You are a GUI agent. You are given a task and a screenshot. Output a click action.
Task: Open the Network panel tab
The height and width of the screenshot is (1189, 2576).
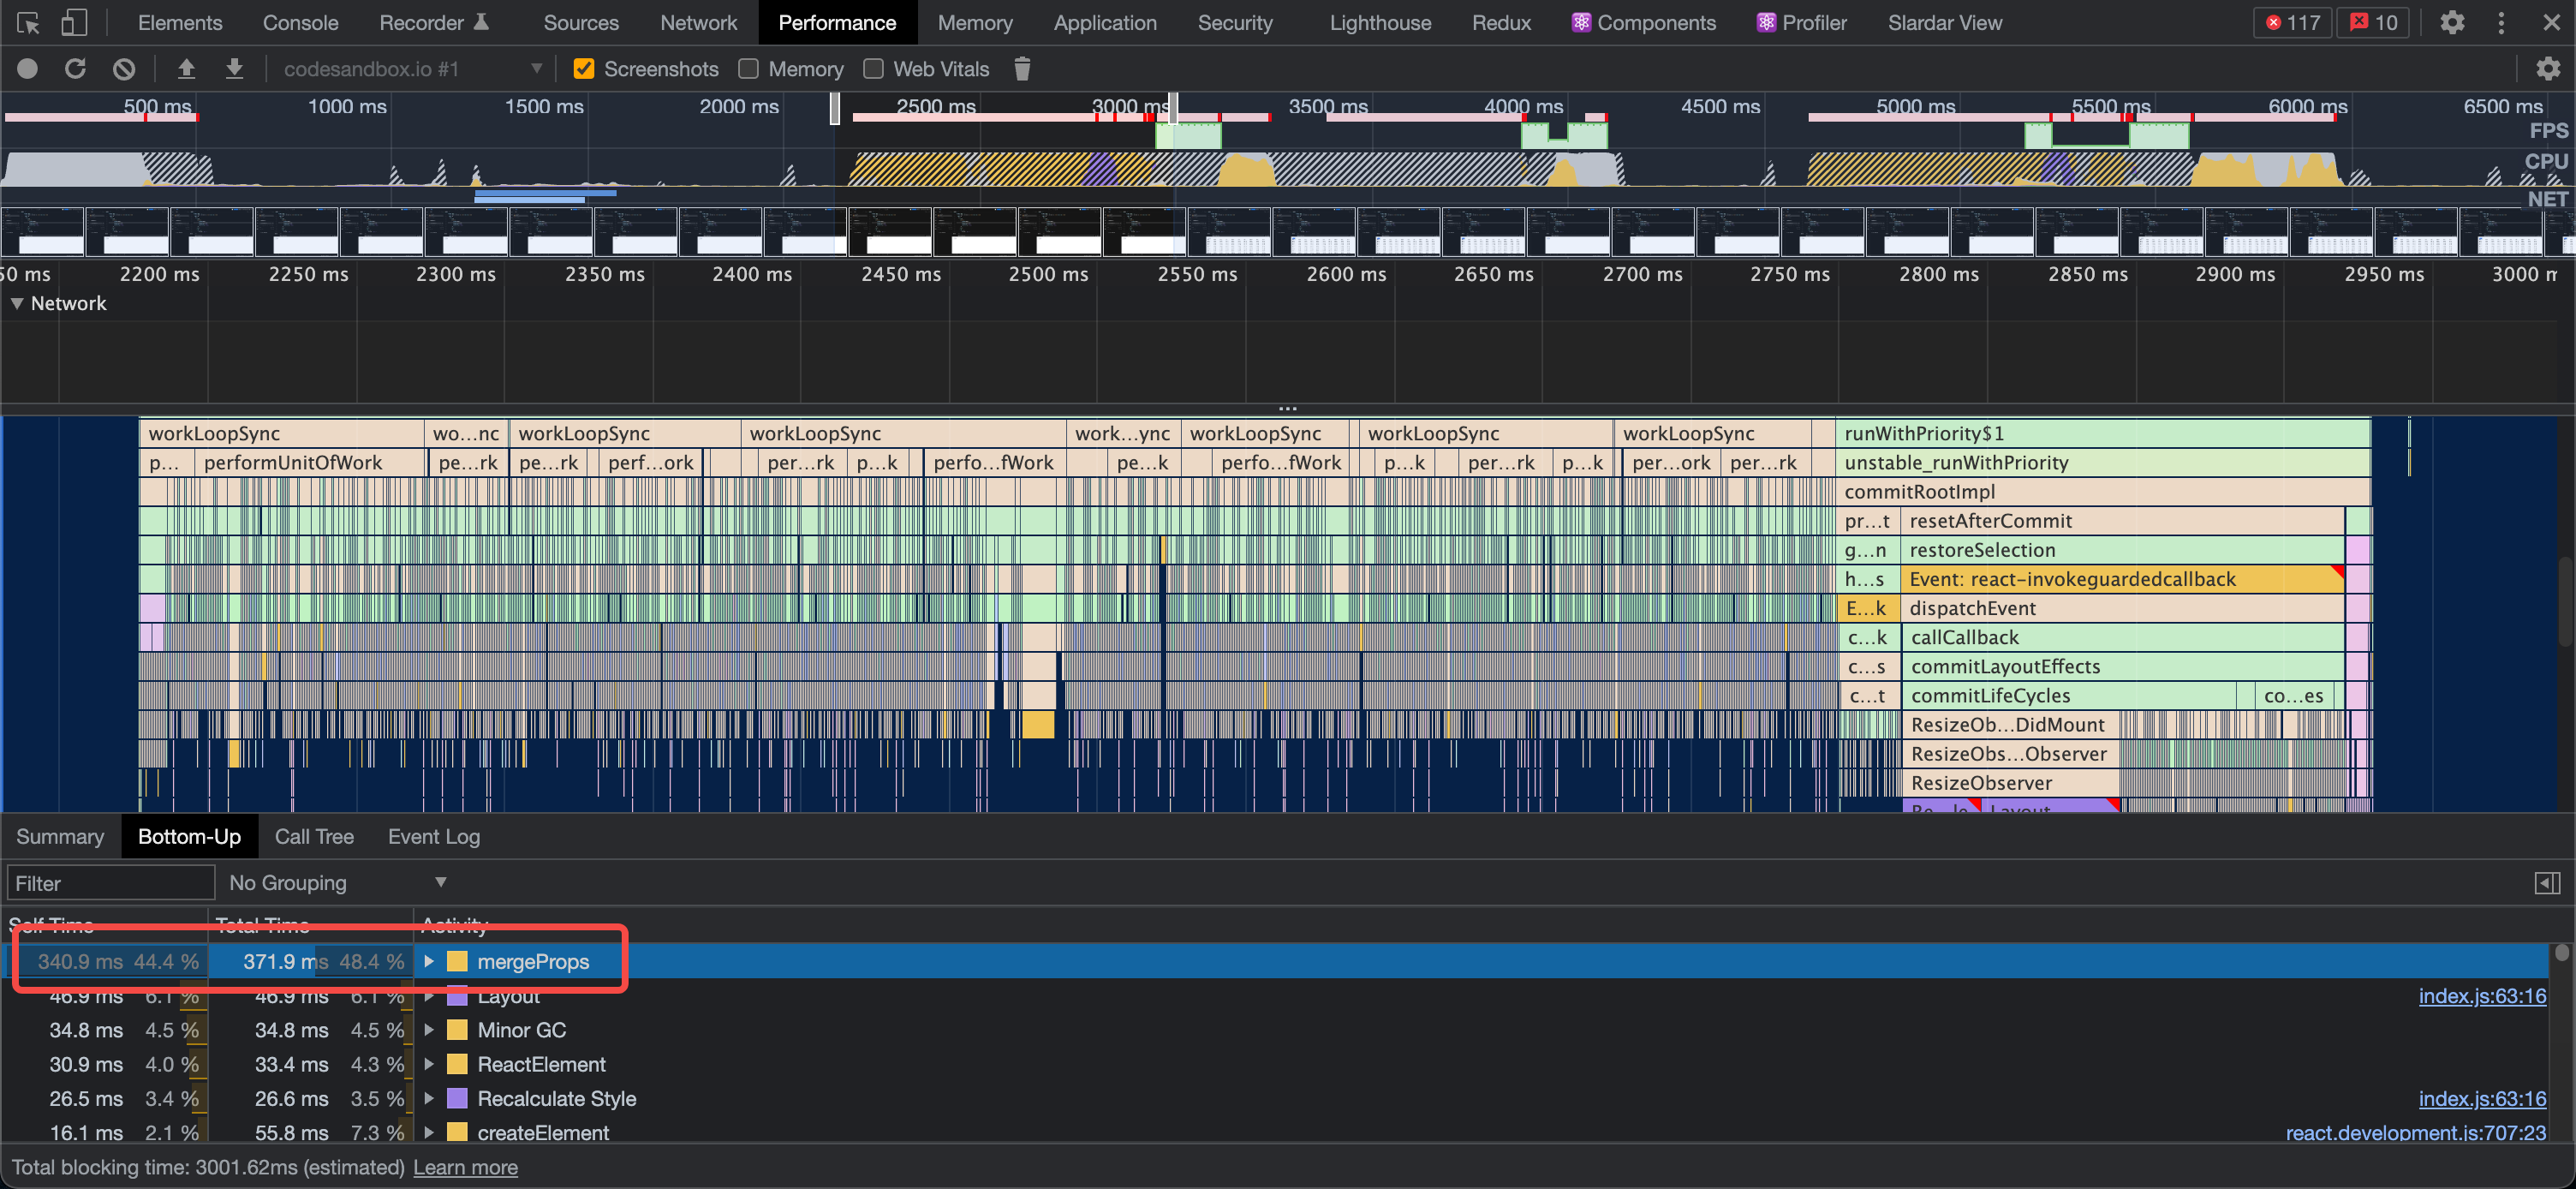698,23
